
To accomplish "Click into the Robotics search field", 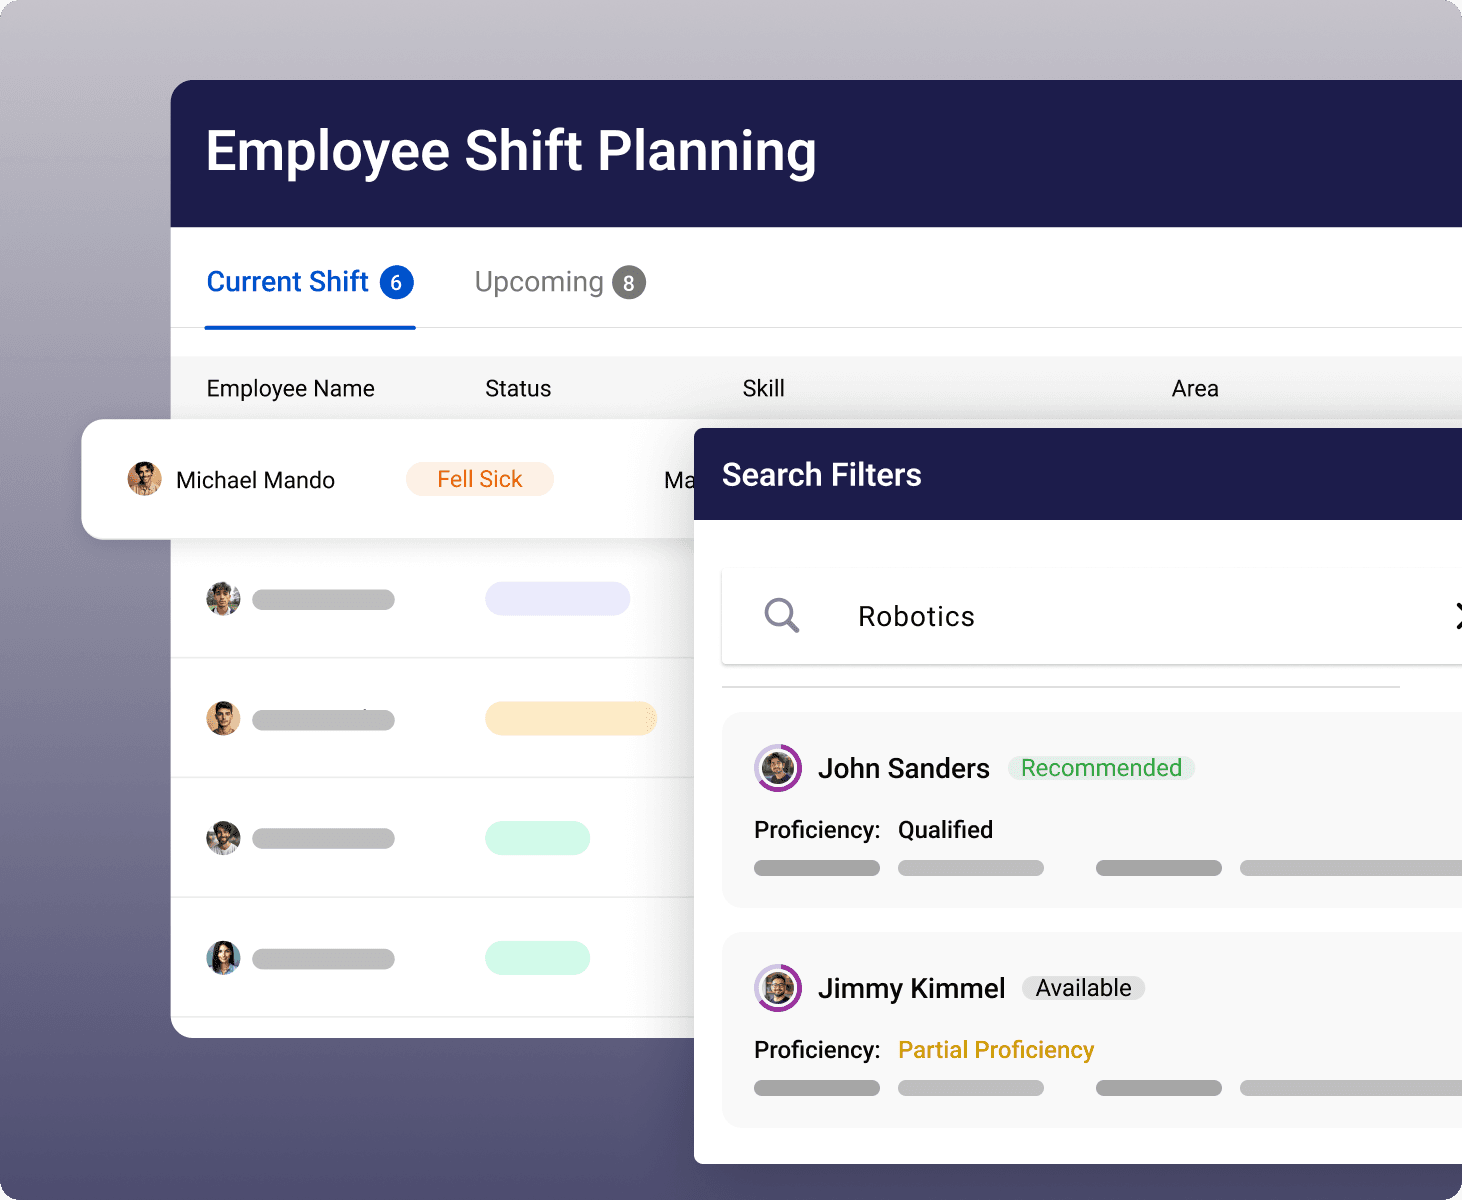I will [1100, 616].
